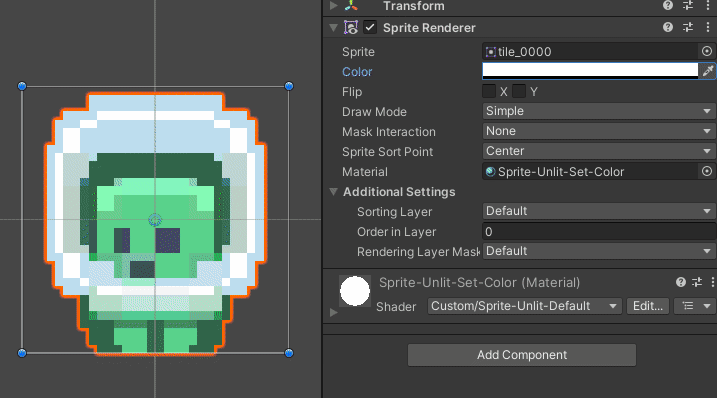
Task: Open the white Color swatch picker
Action: (x=590, y=71)
